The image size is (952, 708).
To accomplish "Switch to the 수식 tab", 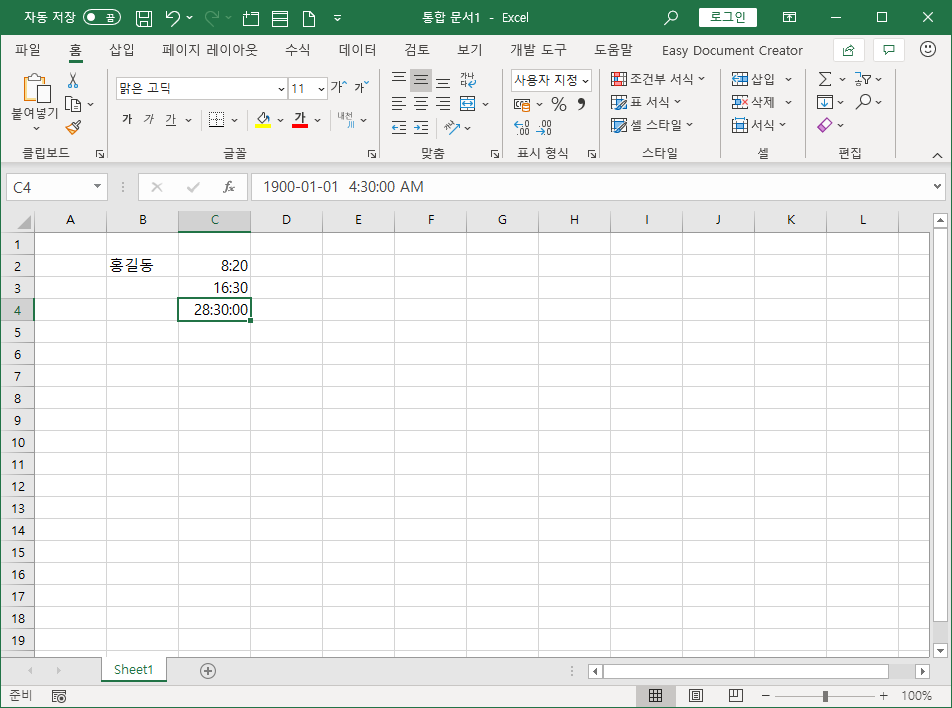I will point(298,50).
